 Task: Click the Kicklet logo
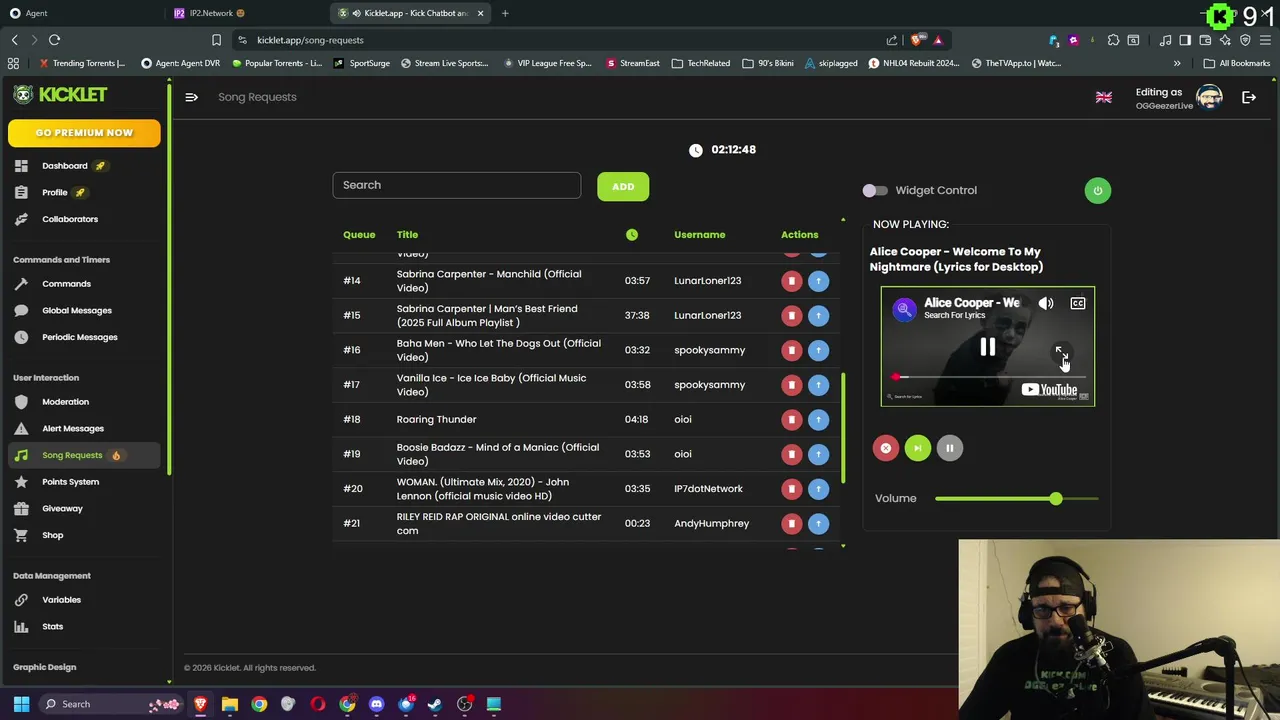[x=60, y=95]
